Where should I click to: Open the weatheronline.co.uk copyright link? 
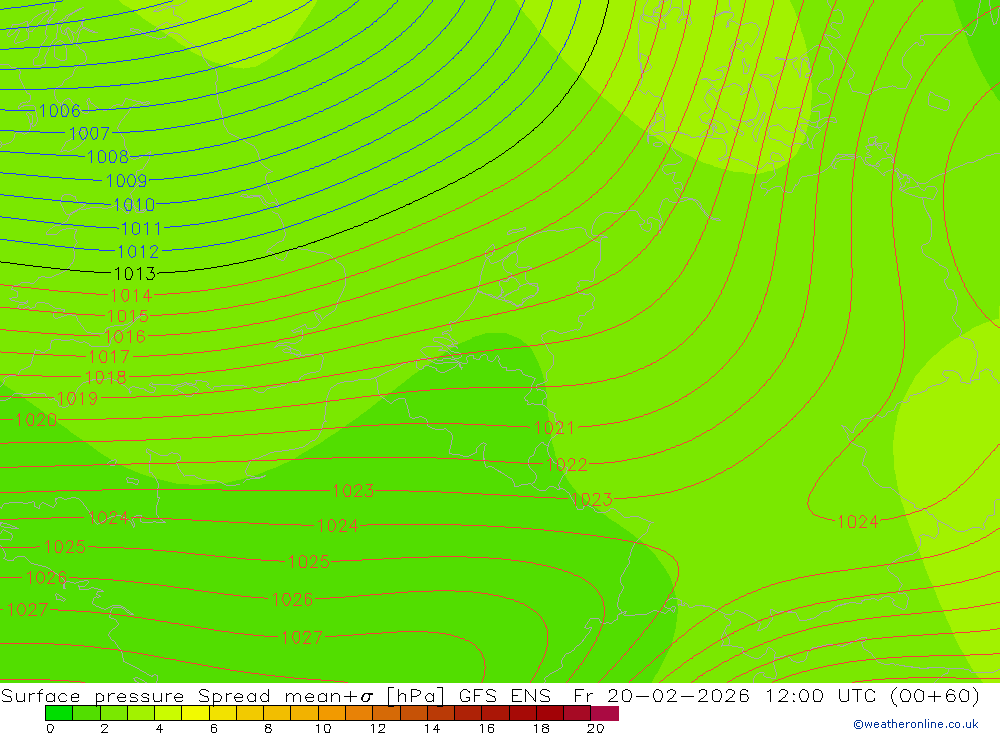[x=916, y=724]
